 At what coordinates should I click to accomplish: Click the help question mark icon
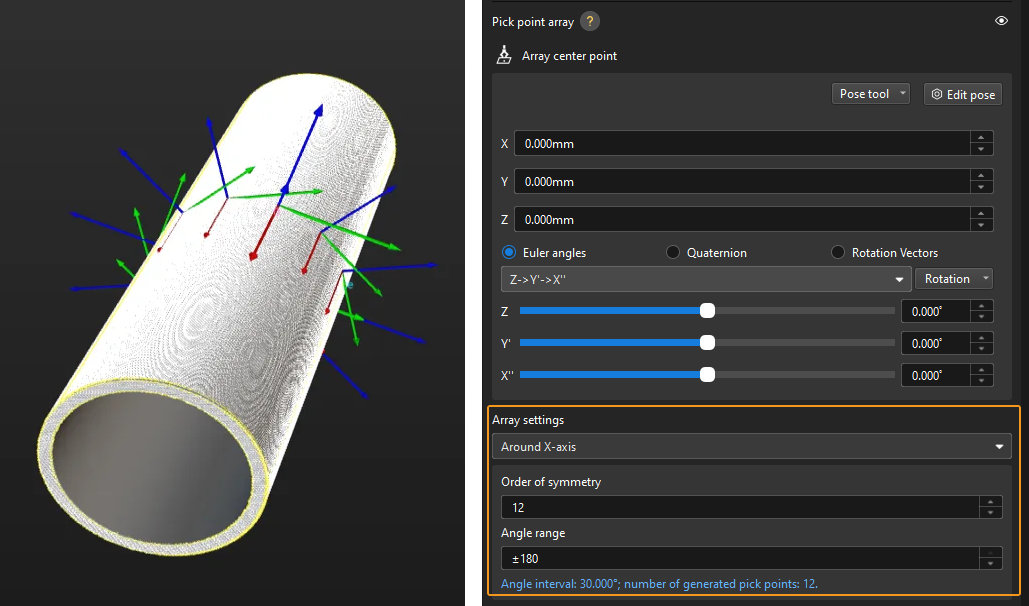590,21
